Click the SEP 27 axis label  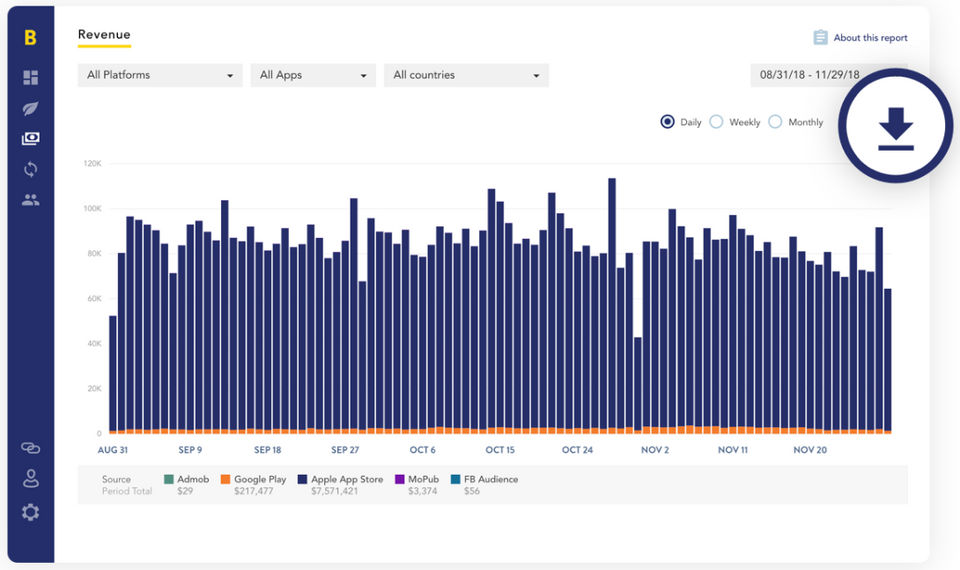tap(345, 450)
